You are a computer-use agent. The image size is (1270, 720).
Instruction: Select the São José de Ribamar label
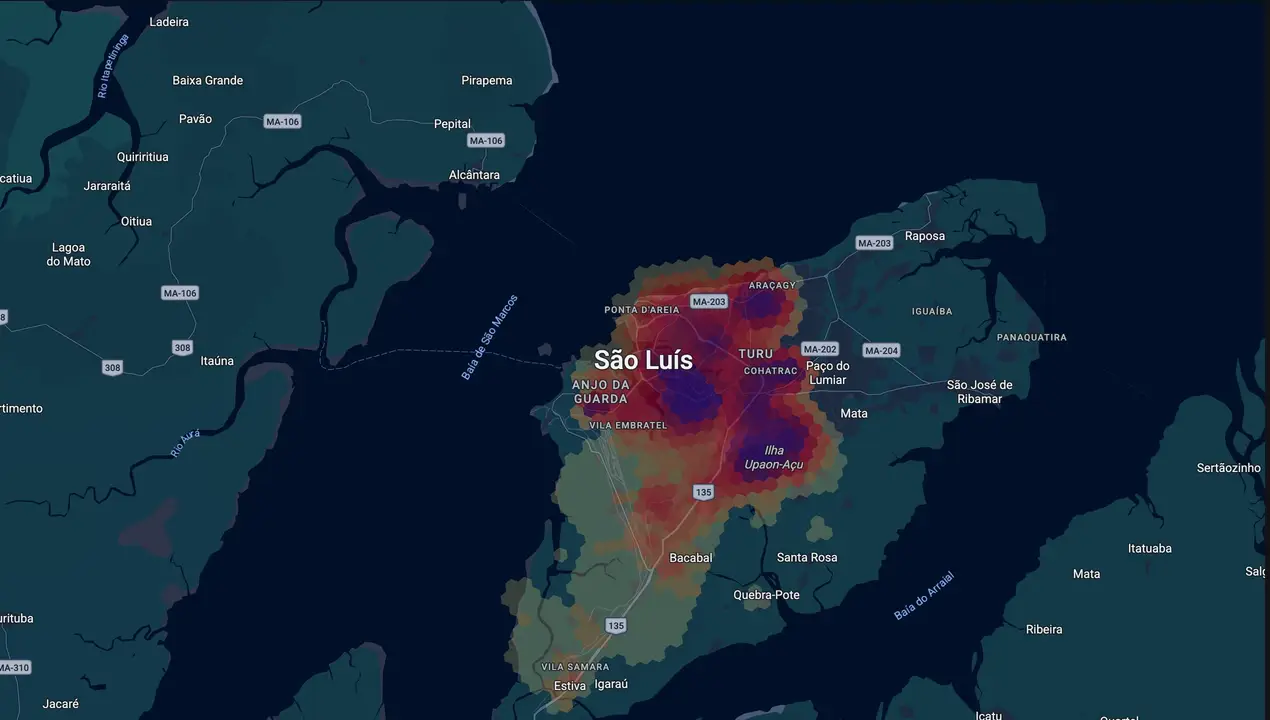(x=980, y=392)
